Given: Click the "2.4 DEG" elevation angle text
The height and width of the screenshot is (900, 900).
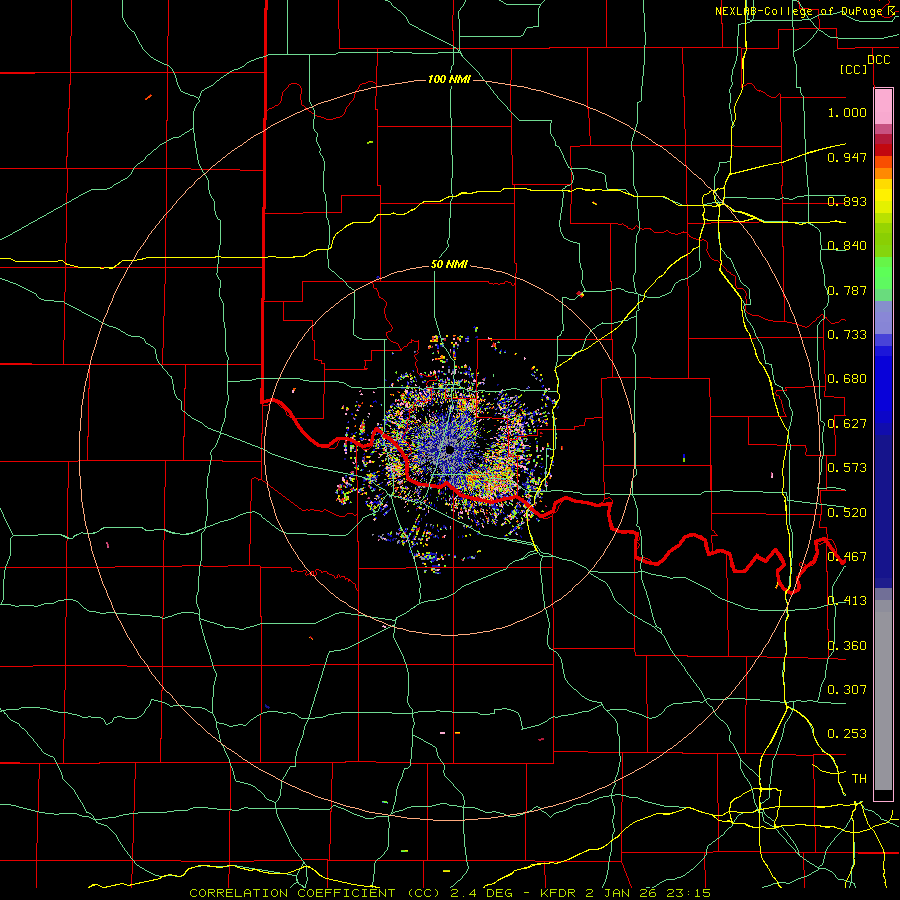Looking at the screenshot, I should [x=481, y=893].
